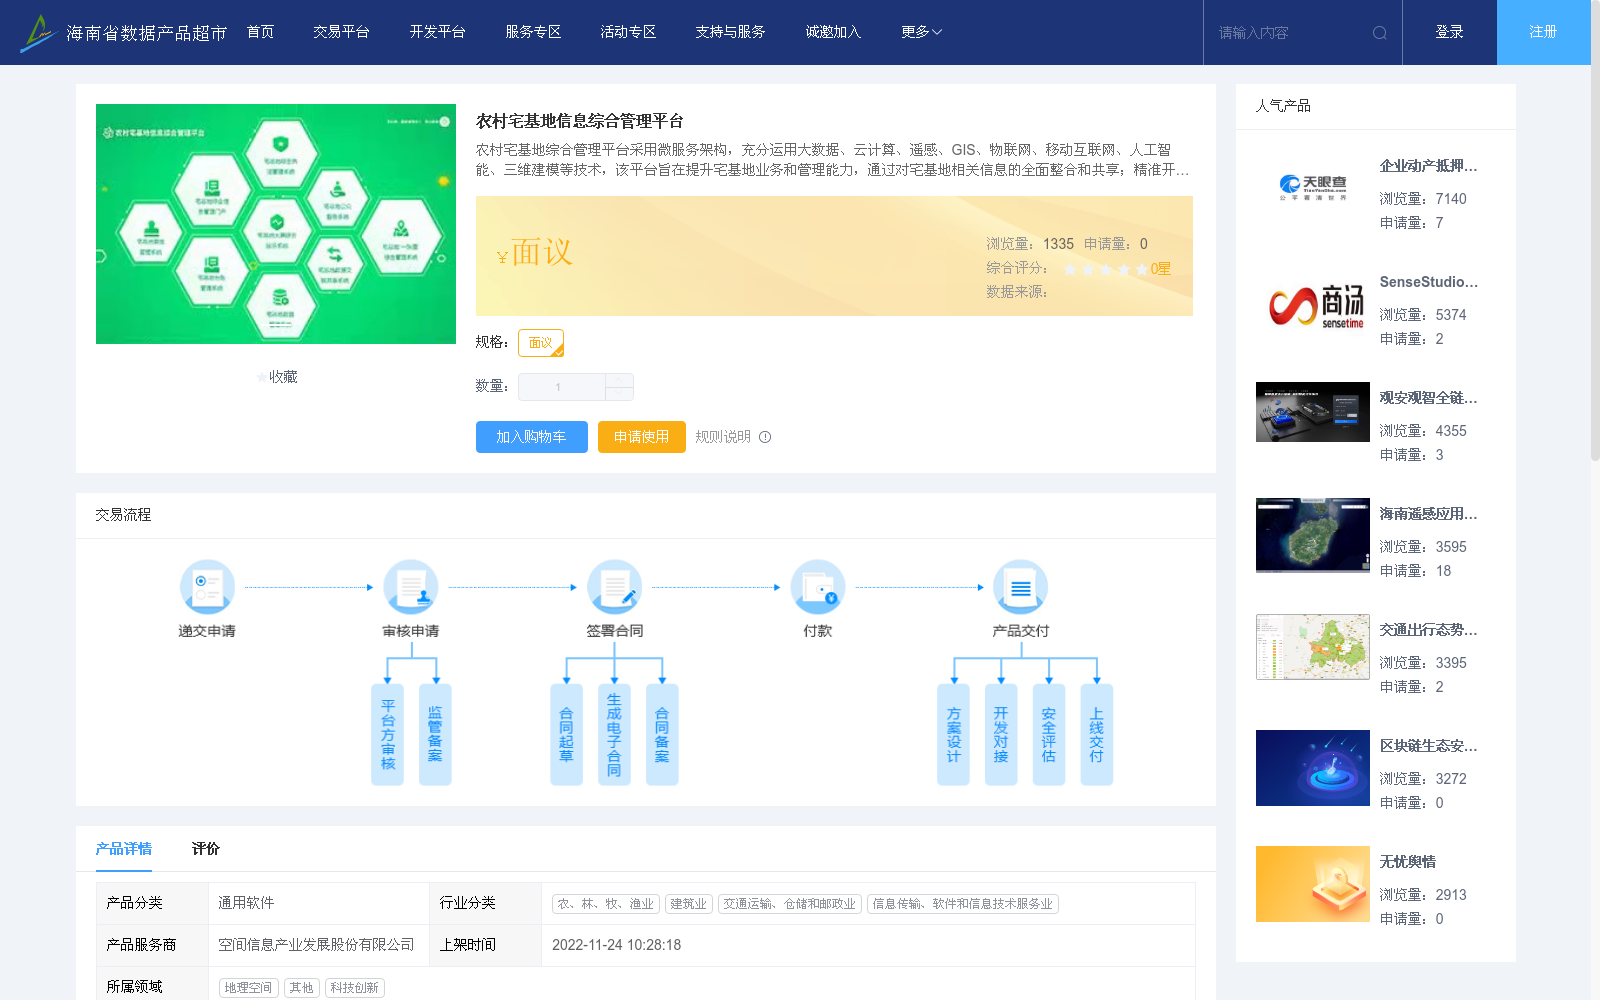Click the main product preview image
The image size is (1600, 1000).
point(276,224)
